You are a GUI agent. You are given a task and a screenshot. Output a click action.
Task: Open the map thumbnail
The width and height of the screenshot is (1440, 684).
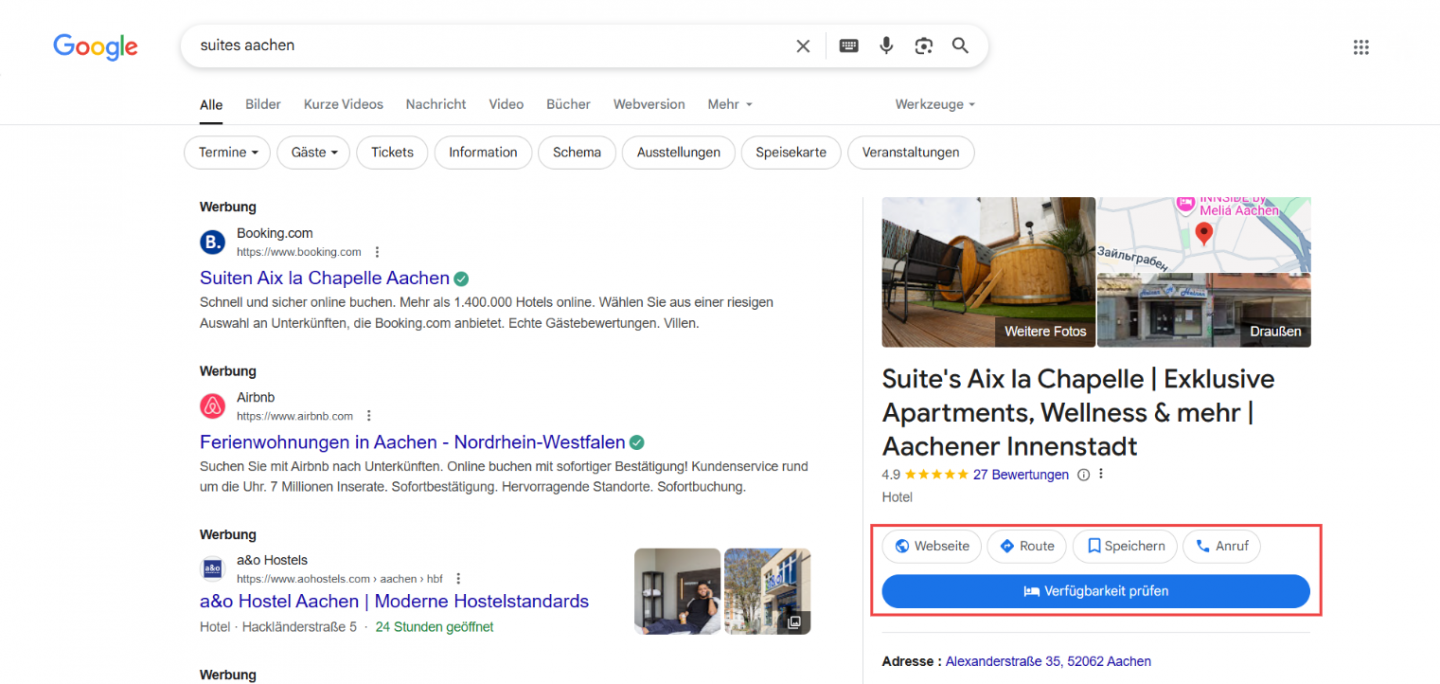1204,234
